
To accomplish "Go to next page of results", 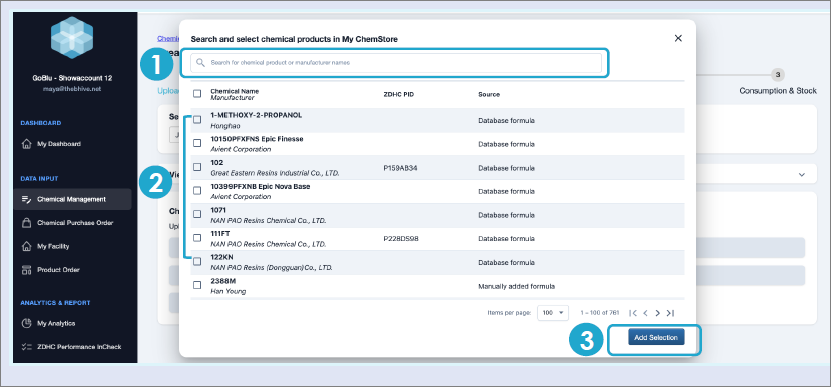I will coord(658,313).
